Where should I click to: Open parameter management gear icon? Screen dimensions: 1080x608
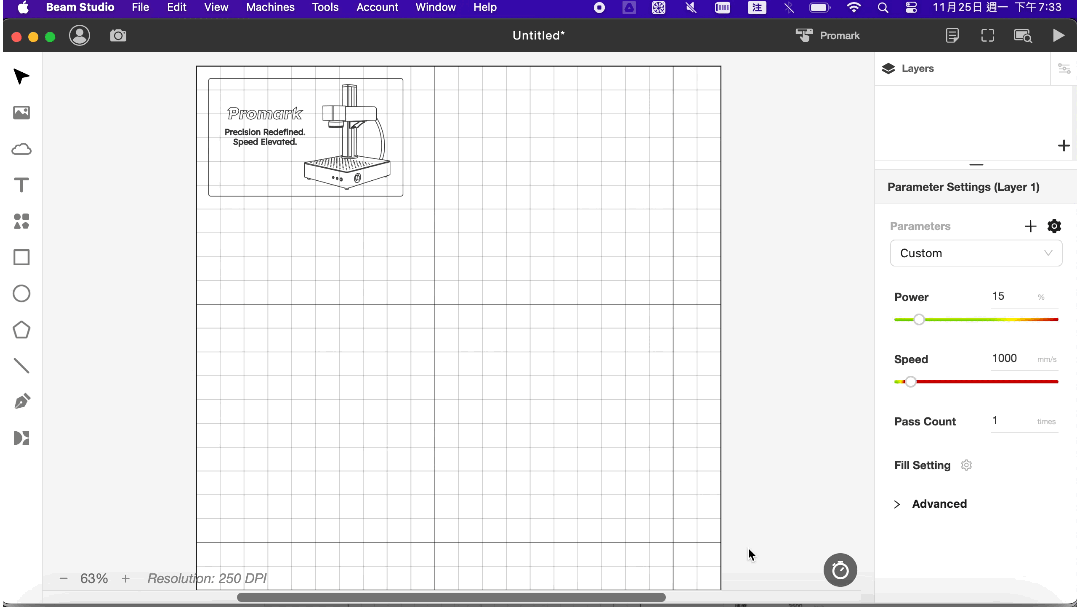click(x=1054, y=226)
